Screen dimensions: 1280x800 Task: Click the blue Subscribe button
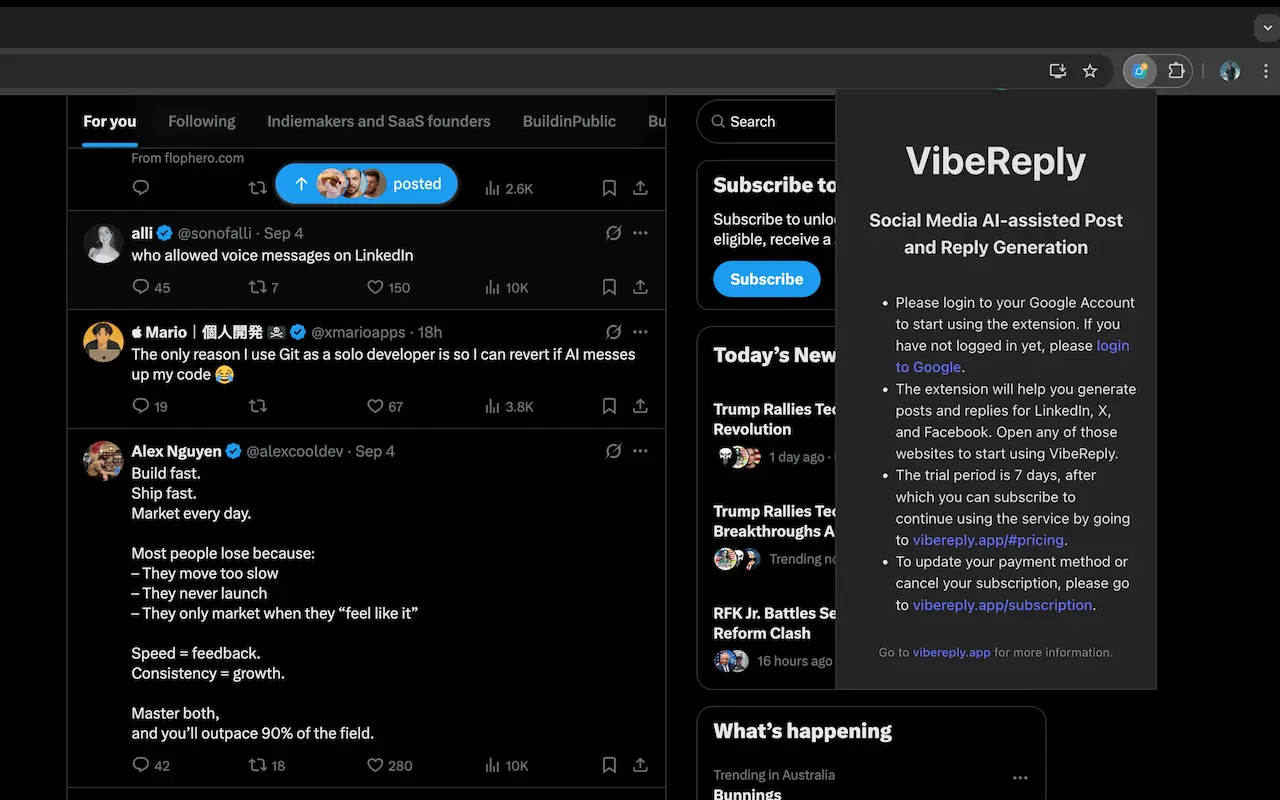767,279
